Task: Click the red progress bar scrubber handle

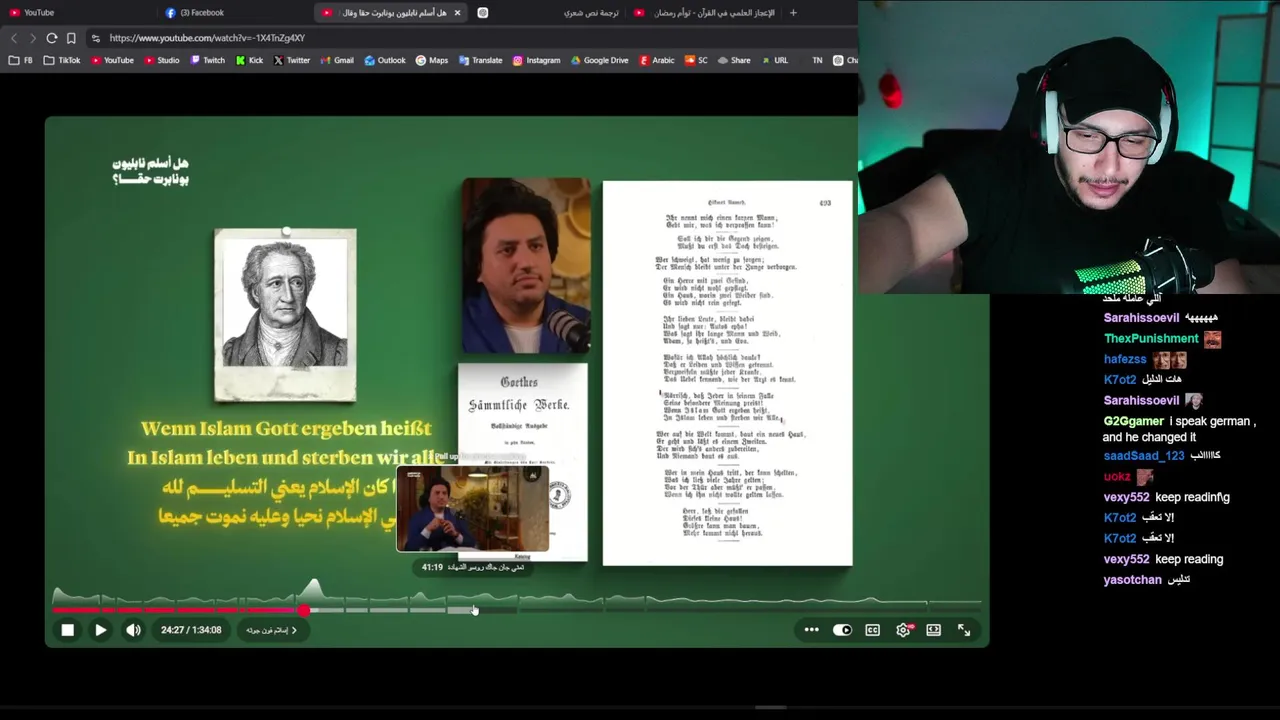Action: click(304, 610)
